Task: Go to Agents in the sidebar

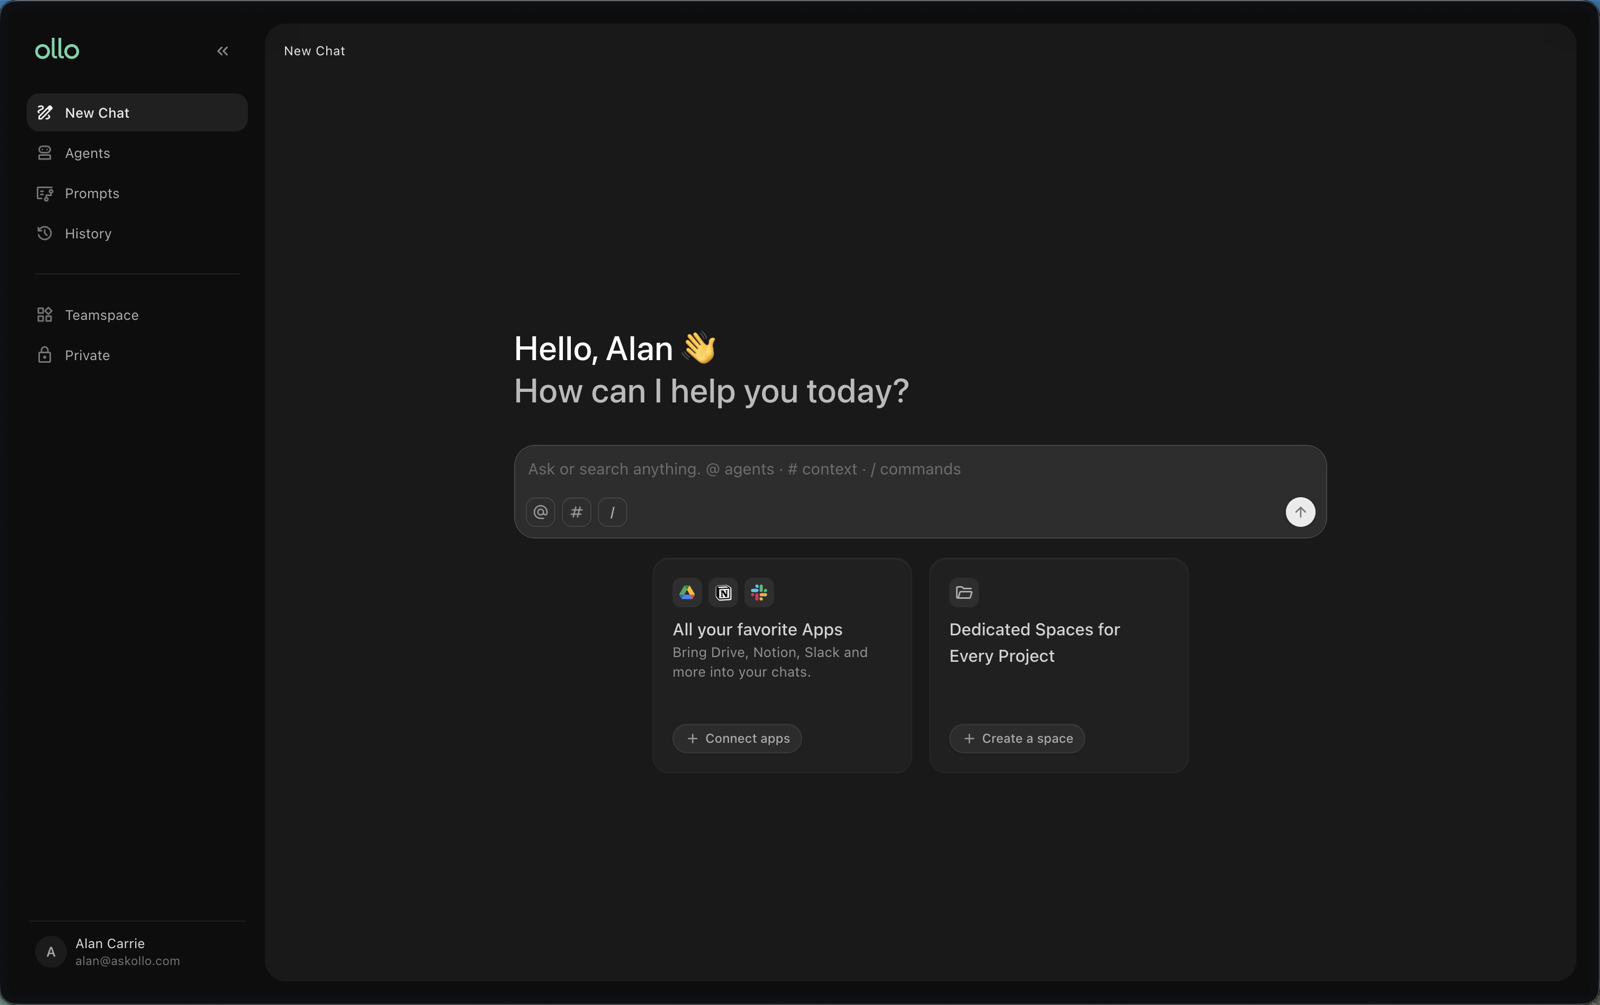Action: click(137, 153)
